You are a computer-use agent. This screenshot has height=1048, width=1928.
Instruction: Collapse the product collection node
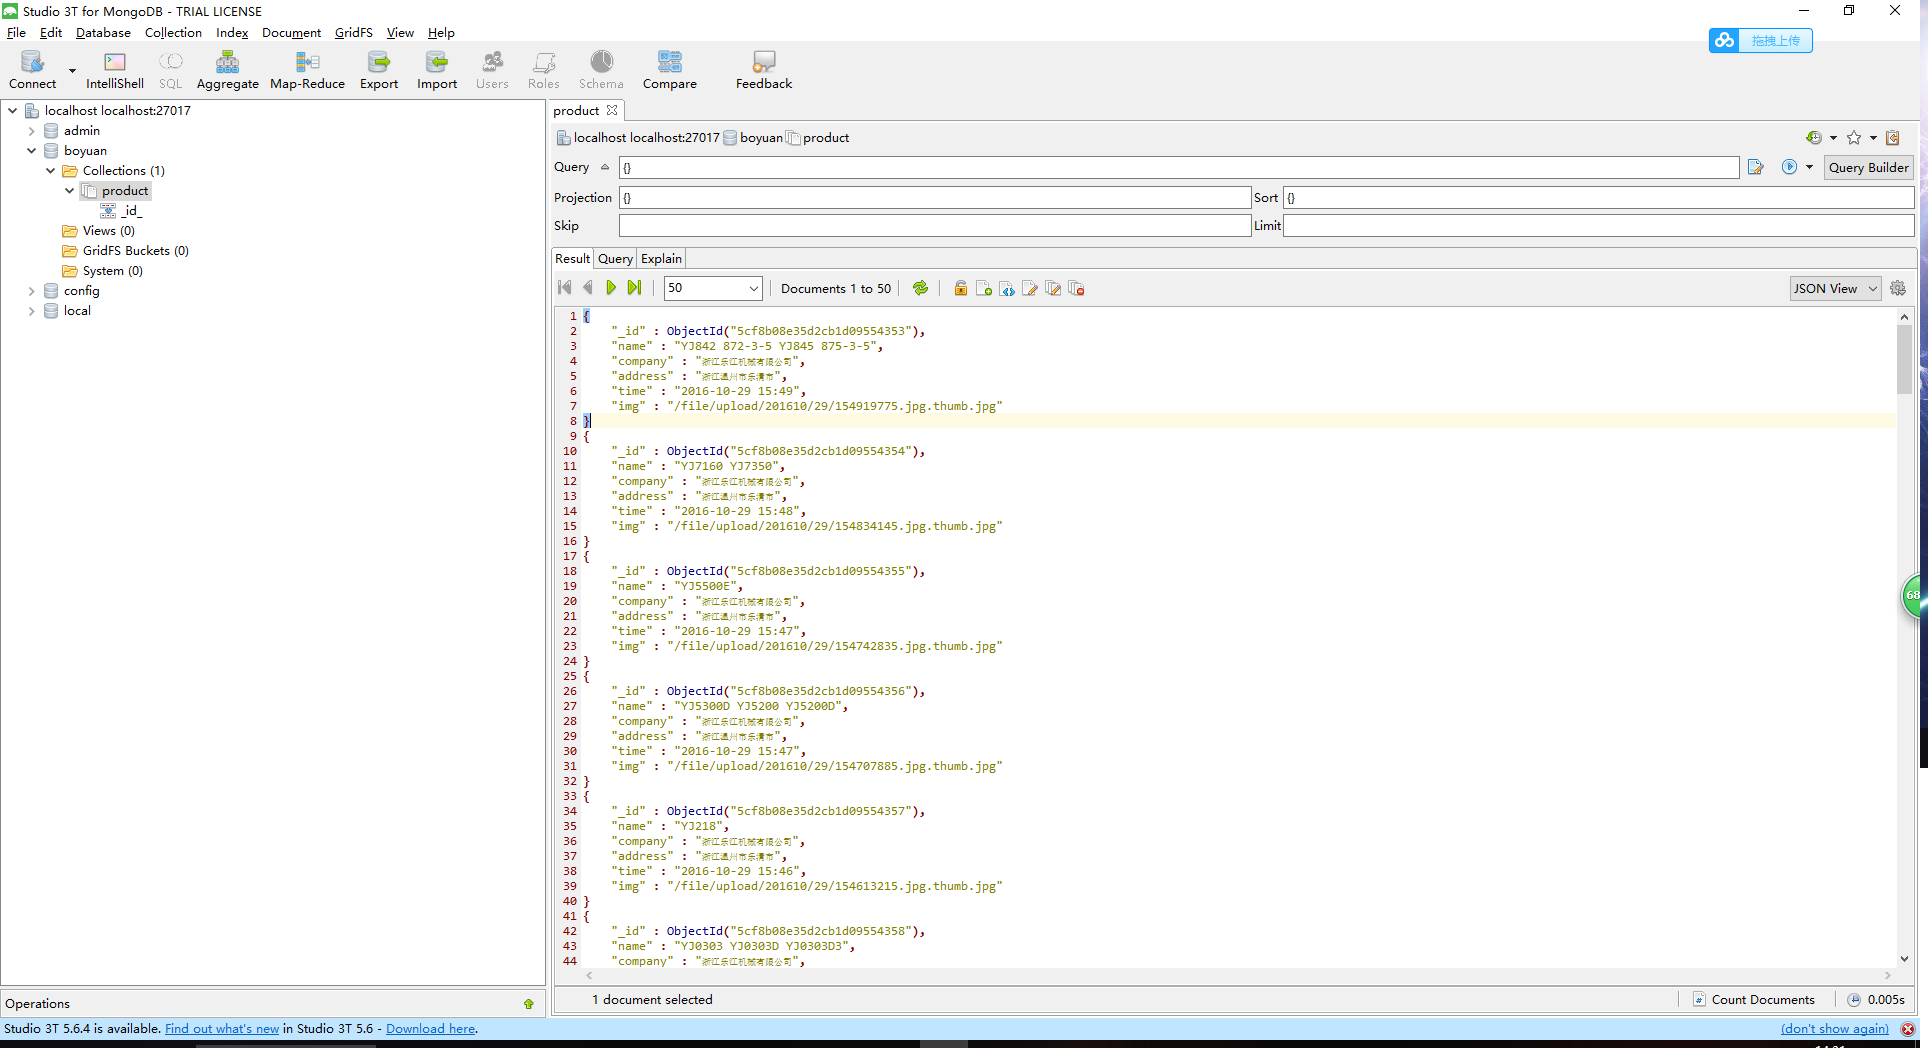click(x=70, y=191)
